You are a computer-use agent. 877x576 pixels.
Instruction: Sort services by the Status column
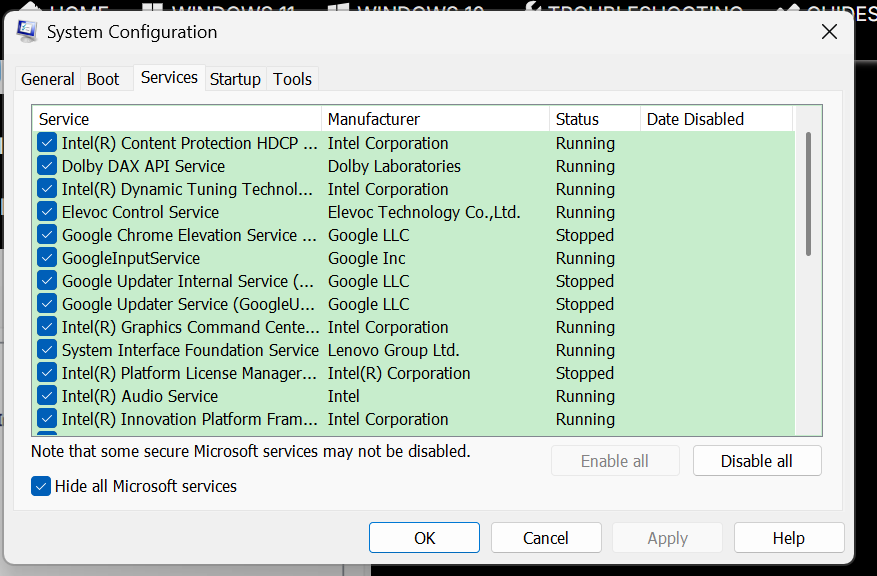(573, 118)
